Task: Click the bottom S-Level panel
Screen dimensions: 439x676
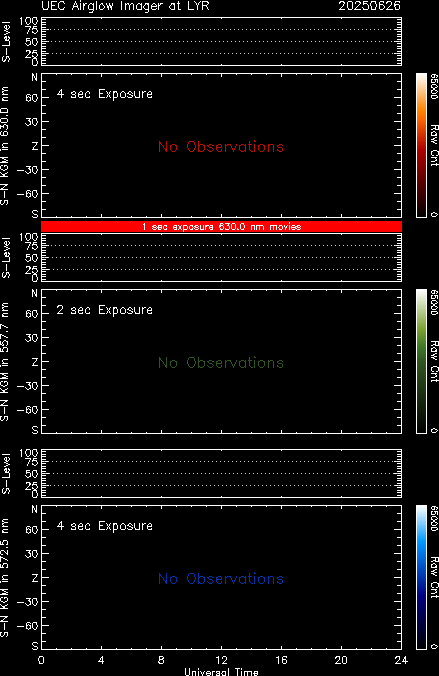Action: point(221,474)
